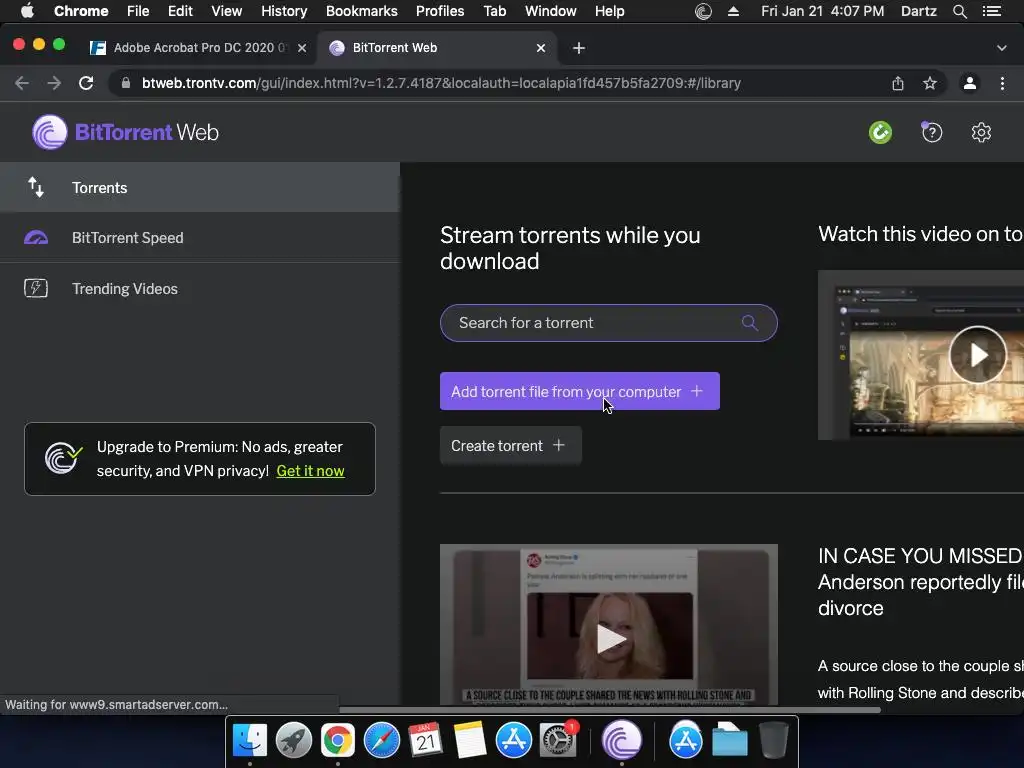Reload the current page
The height and width of the screenshot is (768, 1024).
[x=86, y=83]
